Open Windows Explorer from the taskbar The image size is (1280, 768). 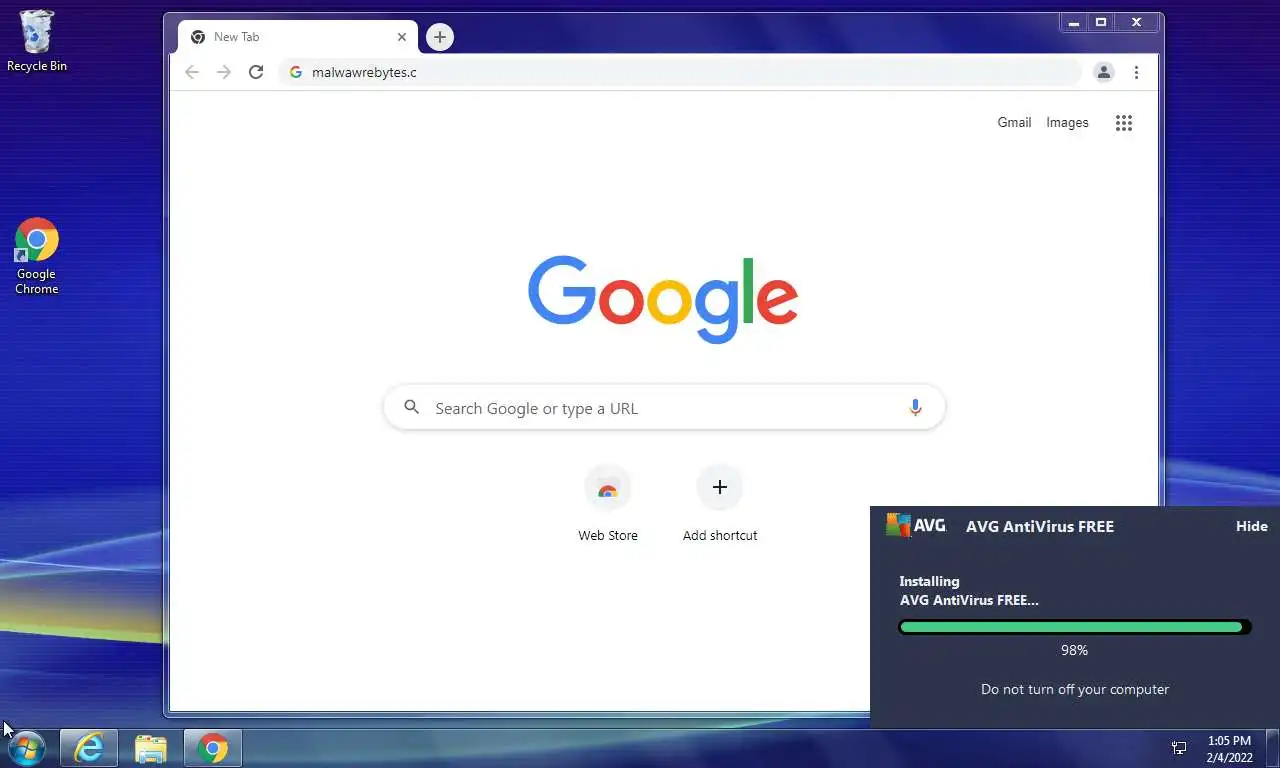coord(151,748)
